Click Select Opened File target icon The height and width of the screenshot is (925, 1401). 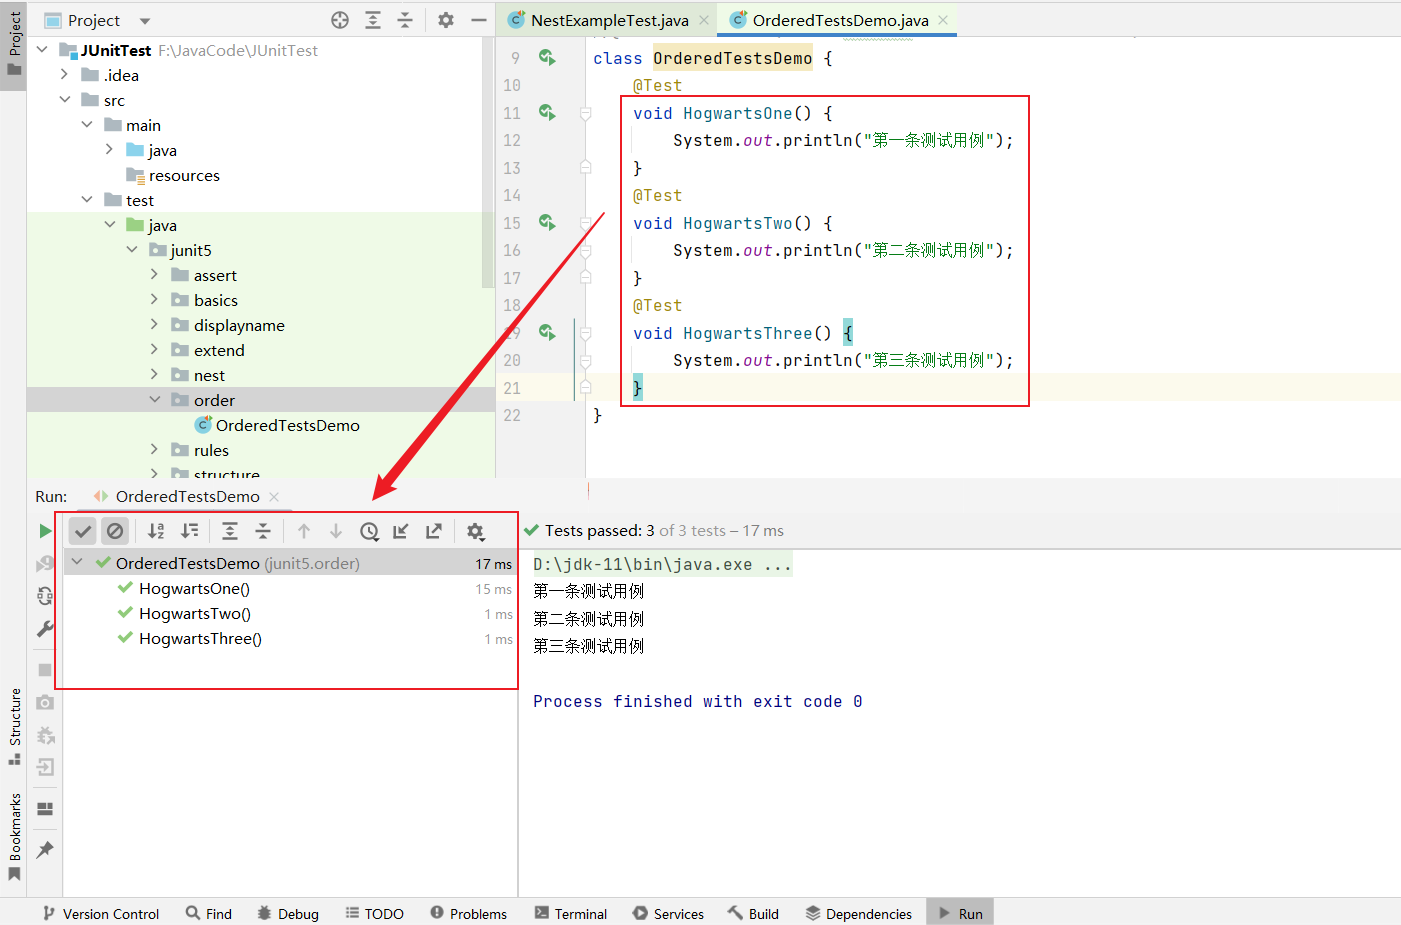pyautogui.click(x=340, y=20)
